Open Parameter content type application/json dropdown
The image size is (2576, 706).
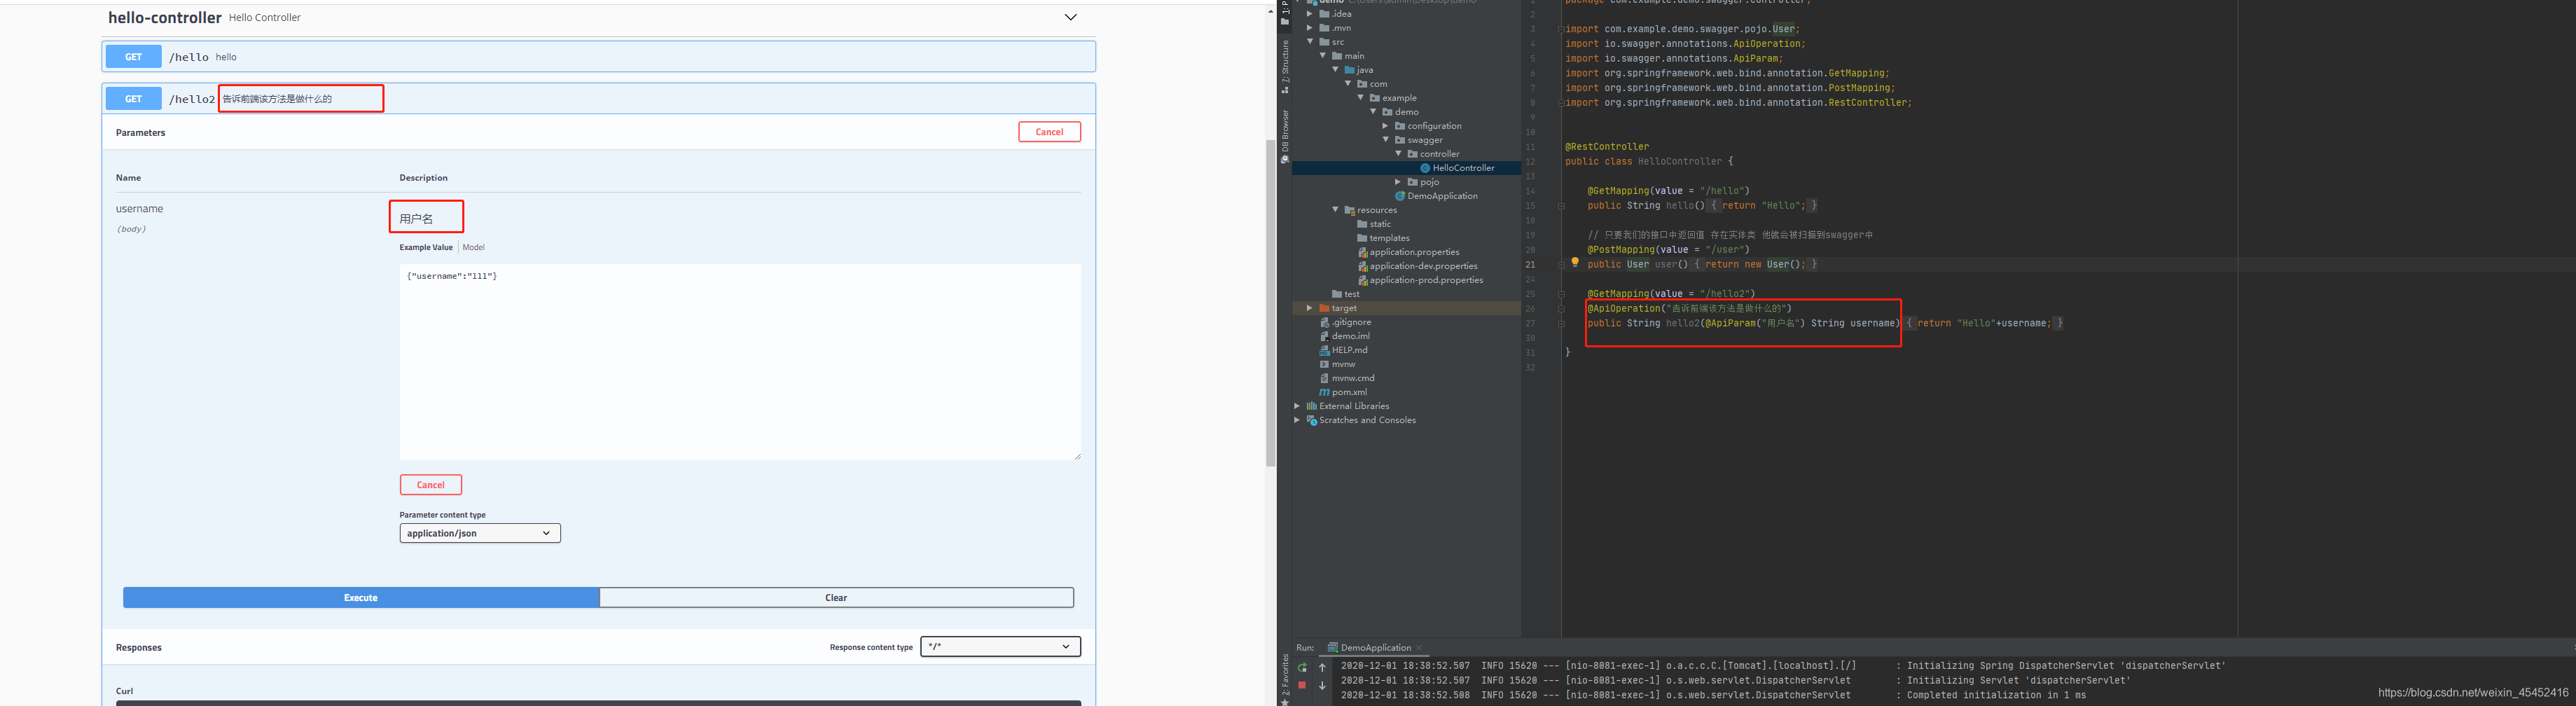[480, 533]
